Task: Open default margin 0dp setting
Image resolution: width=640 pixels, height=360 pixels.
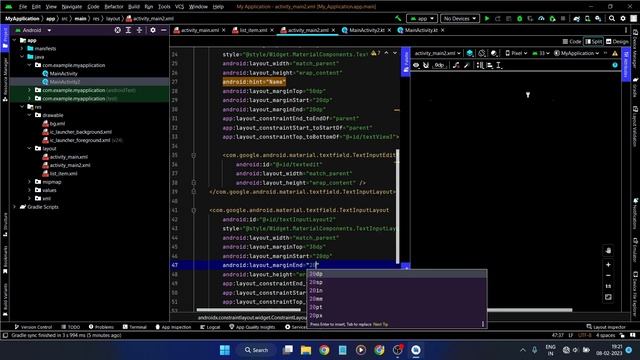Action: tap(439, 65)
